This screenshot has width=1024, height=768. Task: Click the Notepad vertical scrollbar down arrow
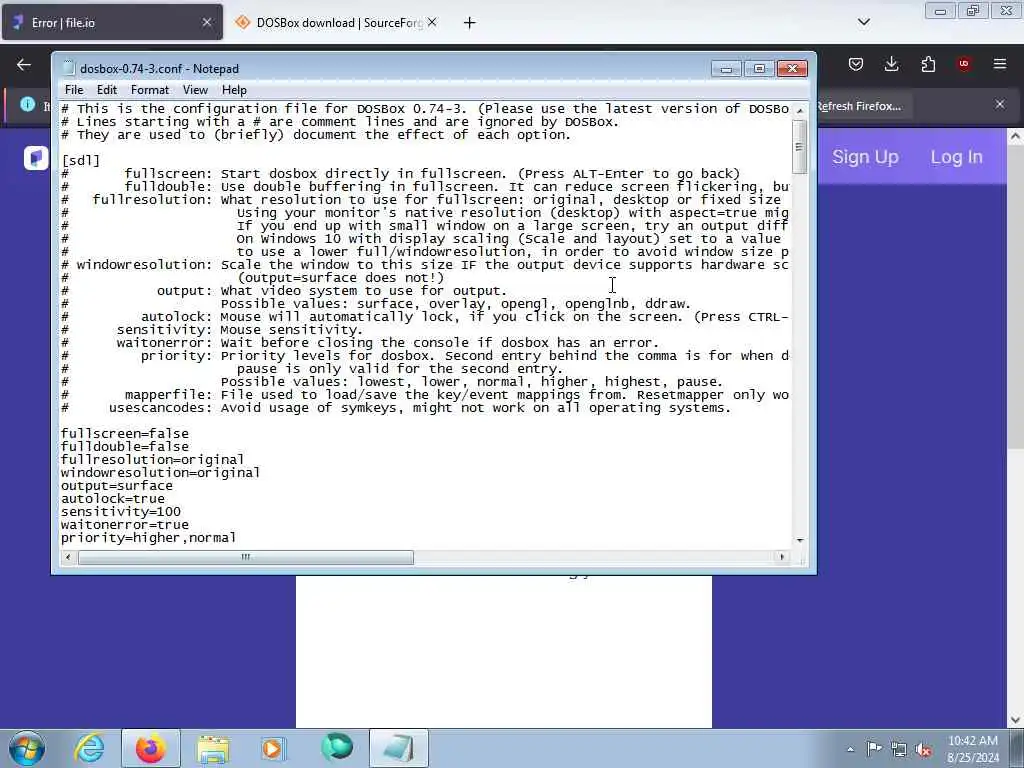(799, 541)
